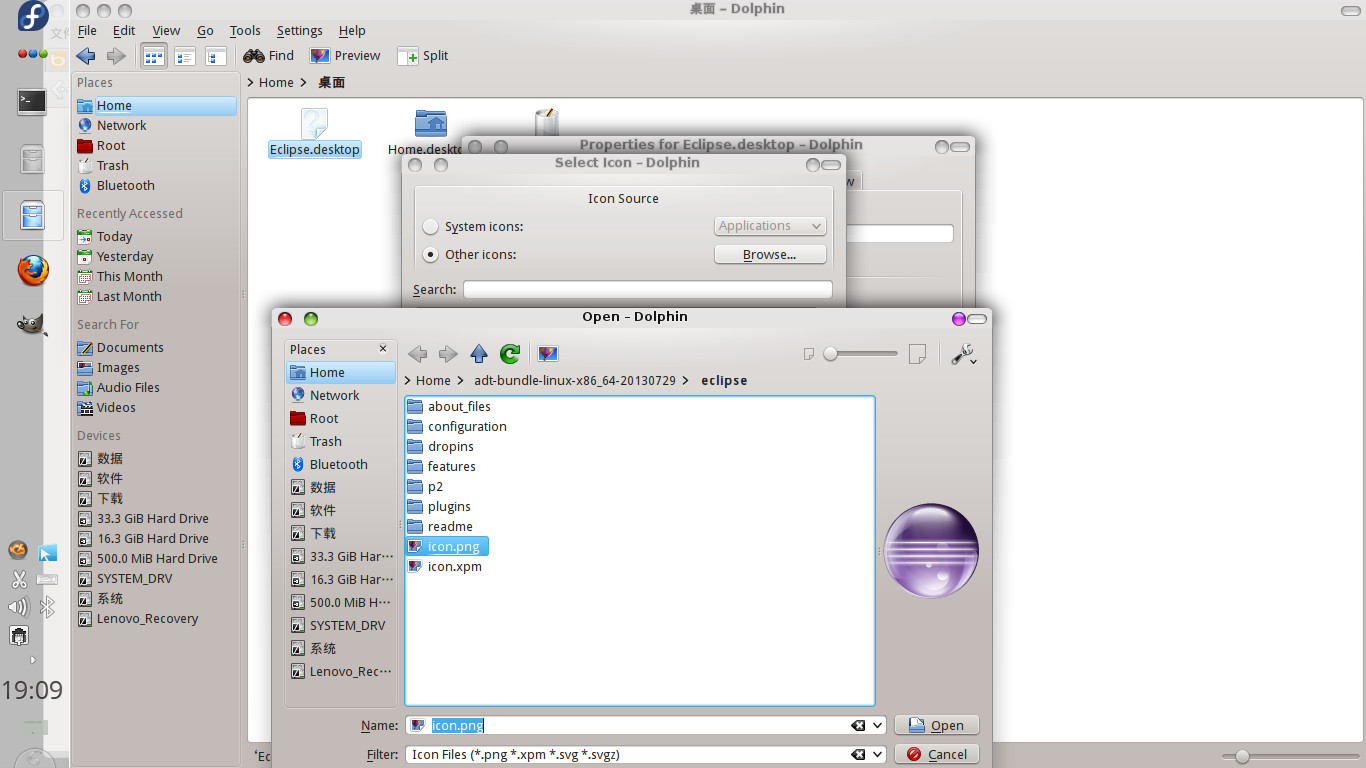Go back in main Dolphin toolbar

[x=86, y=56]
